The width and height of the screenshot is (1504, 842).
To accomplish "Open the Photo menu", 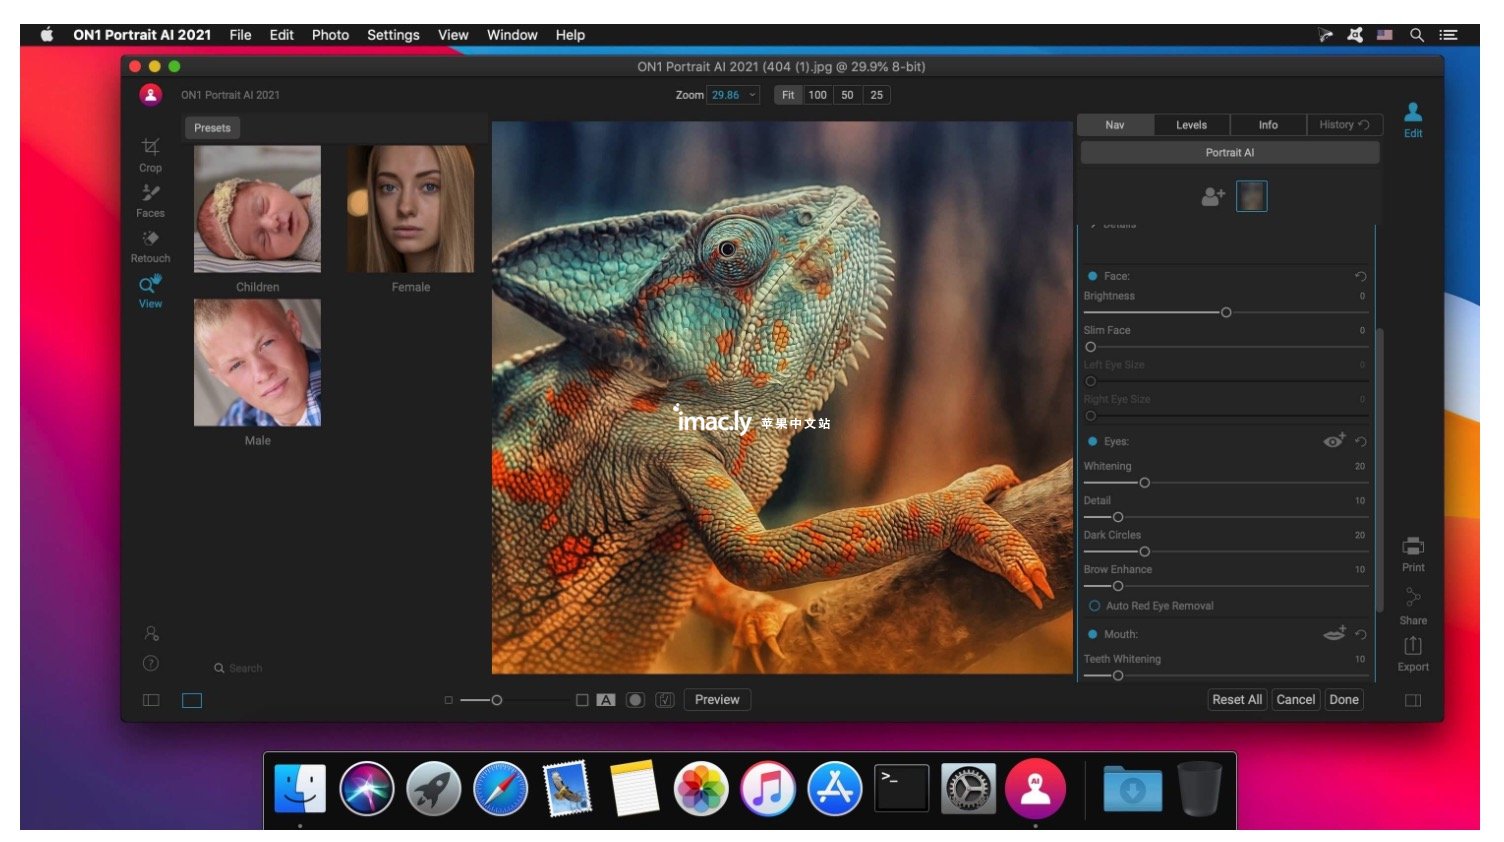I will tap(330, 35).
